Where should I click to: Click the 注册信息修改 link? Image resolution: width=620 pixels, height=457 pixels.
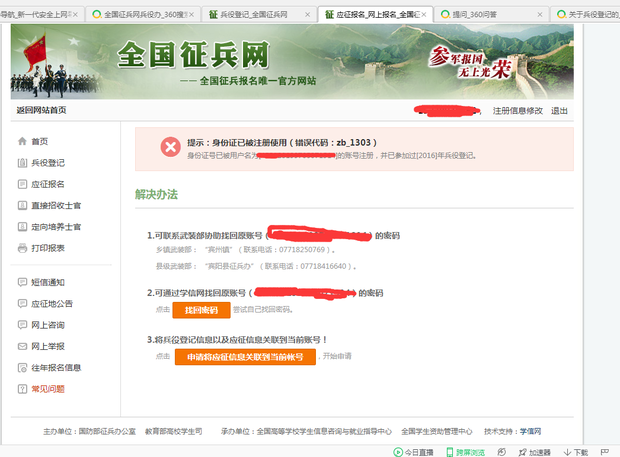(518, 111)
